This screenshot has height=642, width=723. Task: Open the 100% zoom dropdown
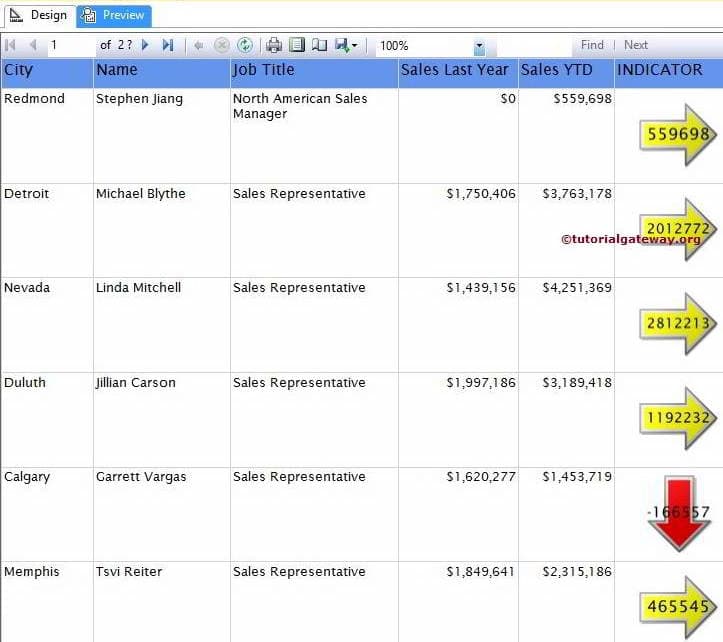tap(480, 46)
